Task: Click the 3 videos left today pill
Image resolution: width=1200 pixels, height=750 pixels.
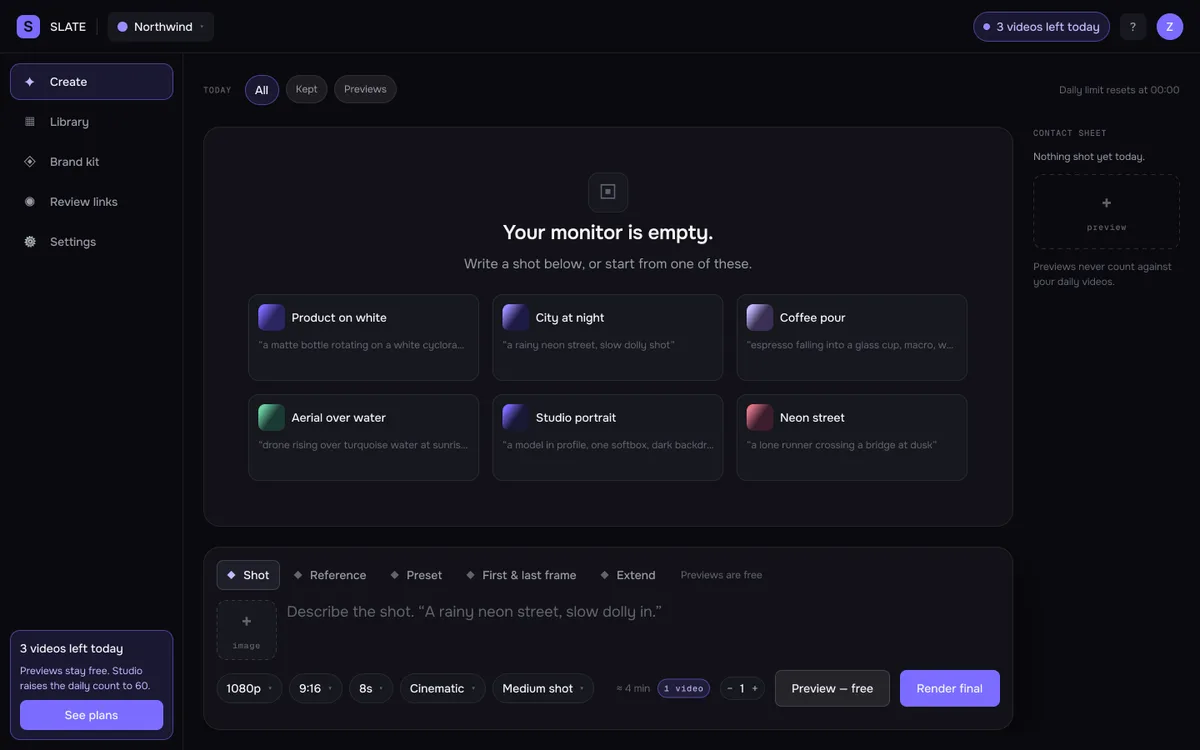Action: coord(1042,27)
